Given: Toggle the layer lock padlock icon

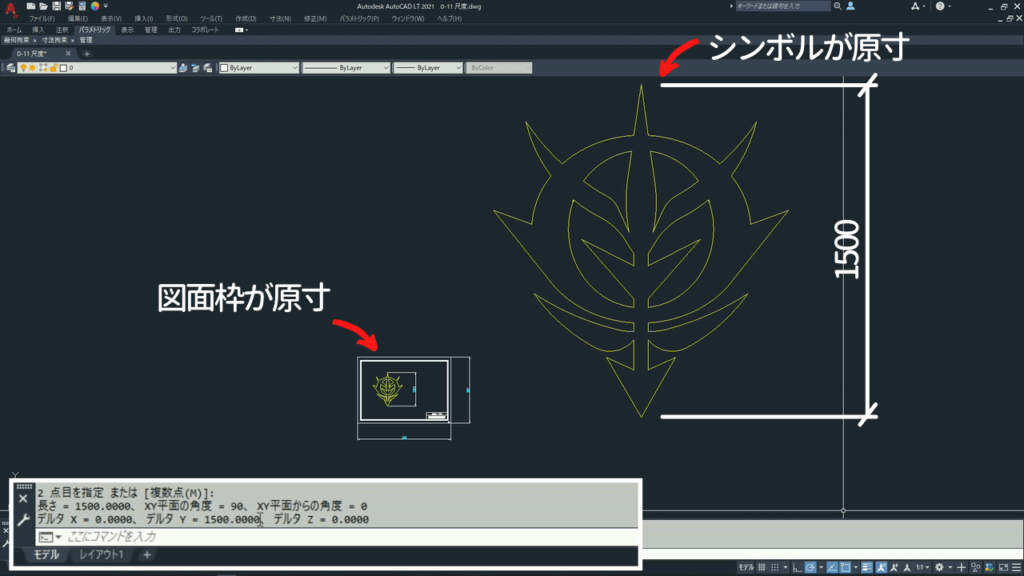Looking at the screenshot, I should click(54, 68).
